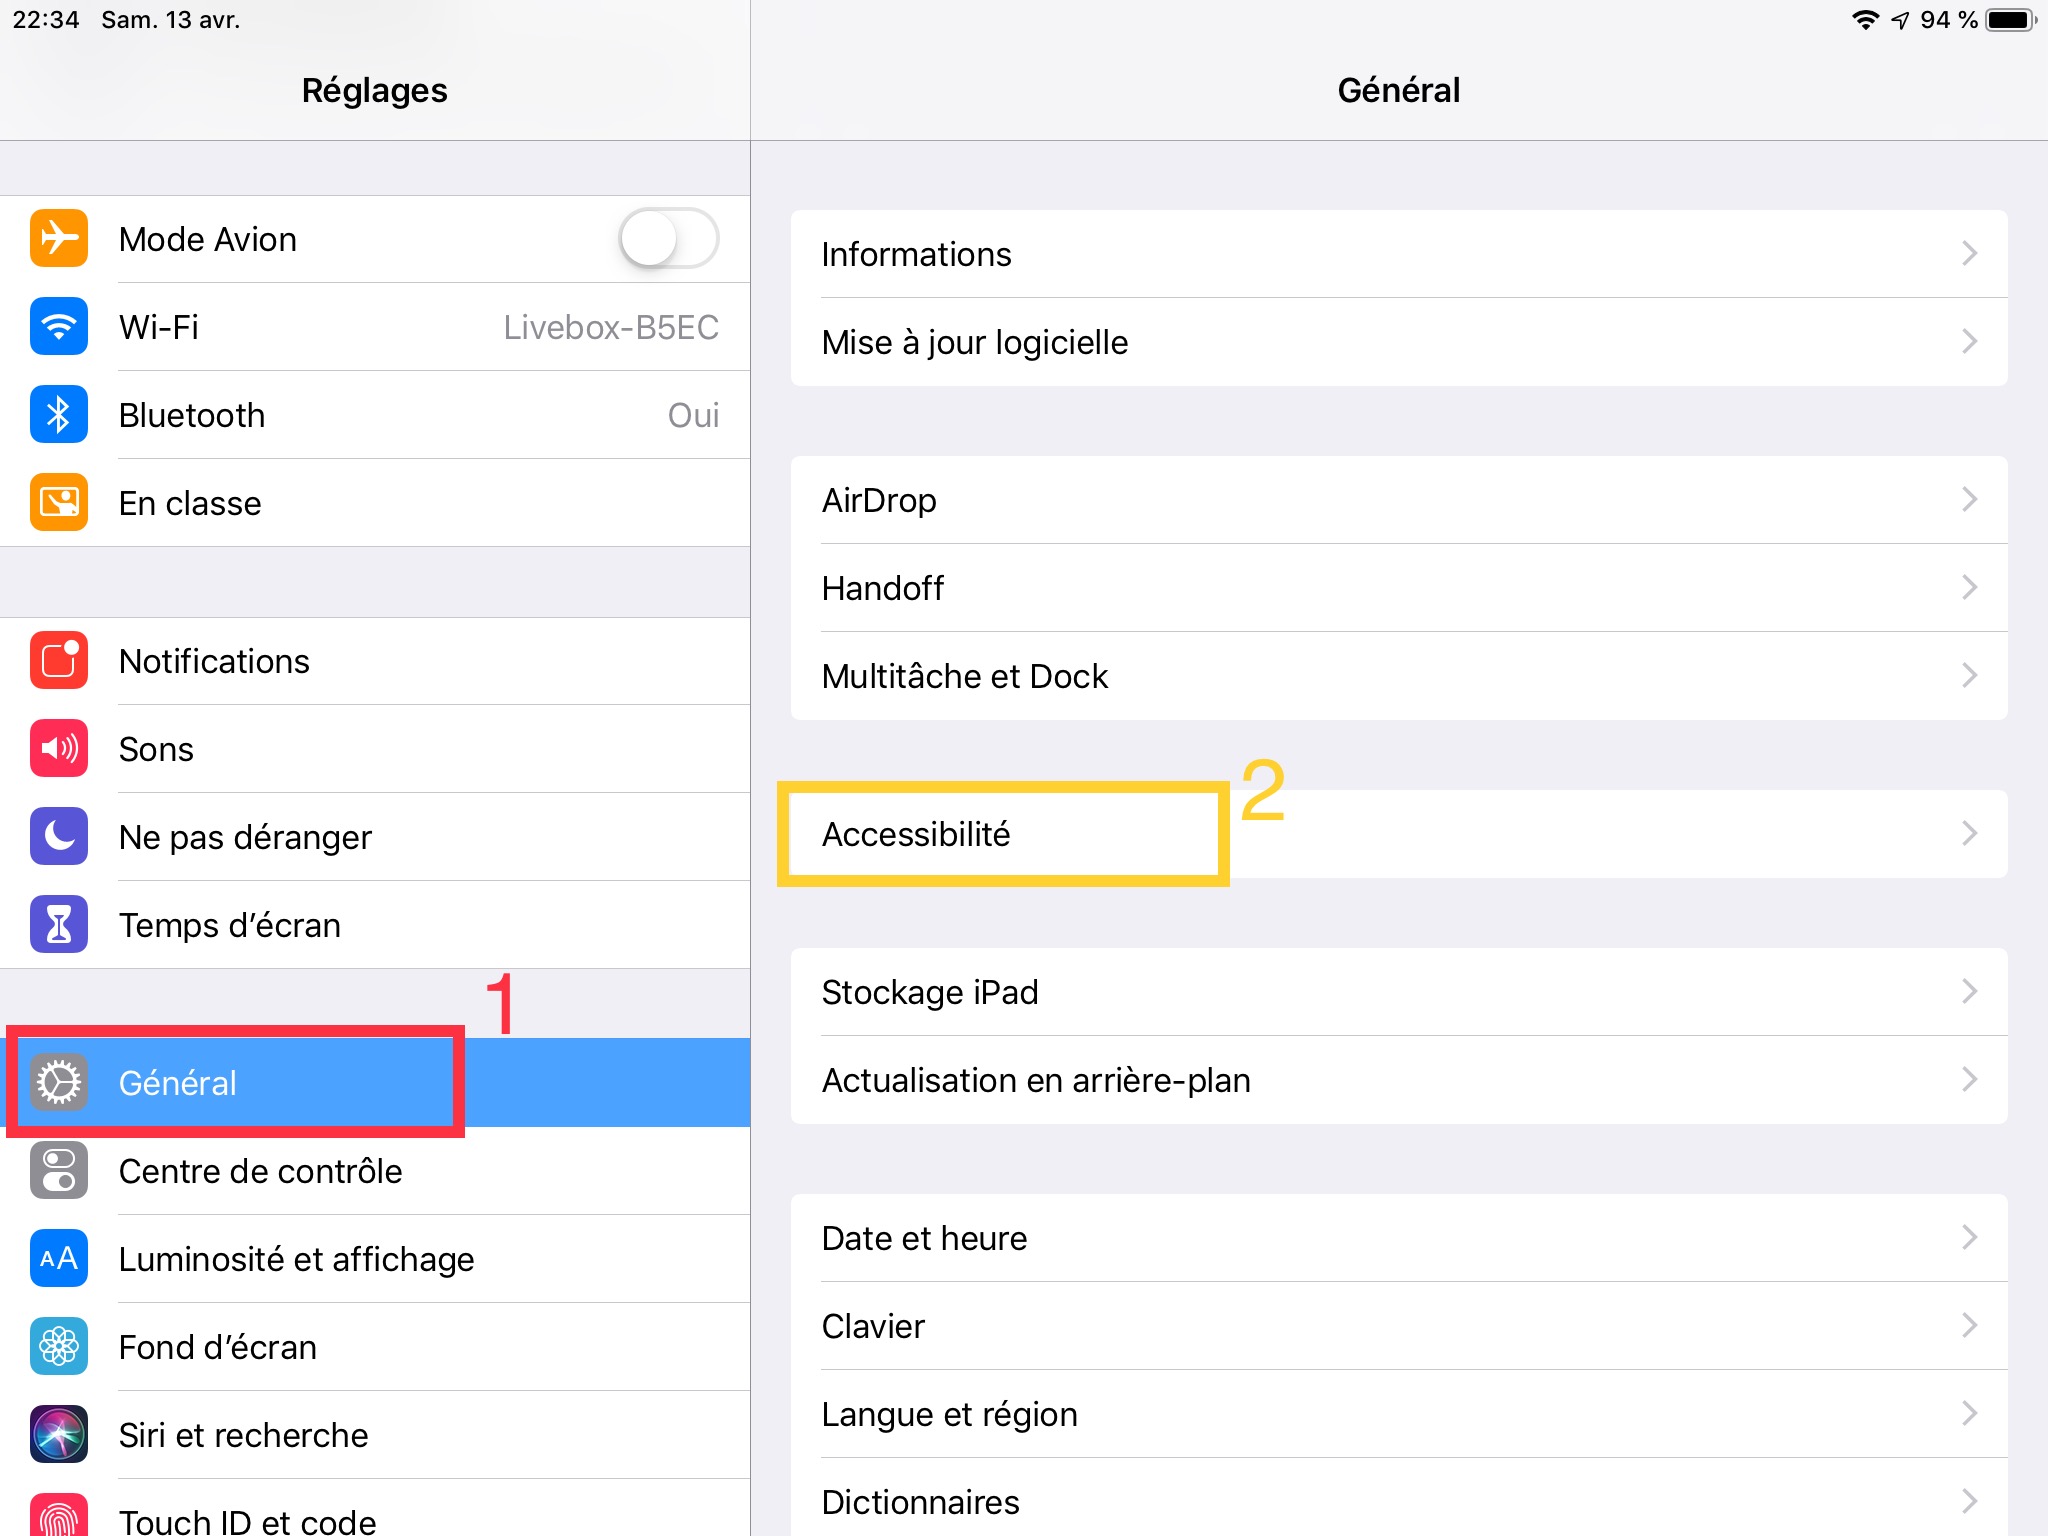
Task: Open AirDrop using its right chevron
Action: (x=1969, y=500)
